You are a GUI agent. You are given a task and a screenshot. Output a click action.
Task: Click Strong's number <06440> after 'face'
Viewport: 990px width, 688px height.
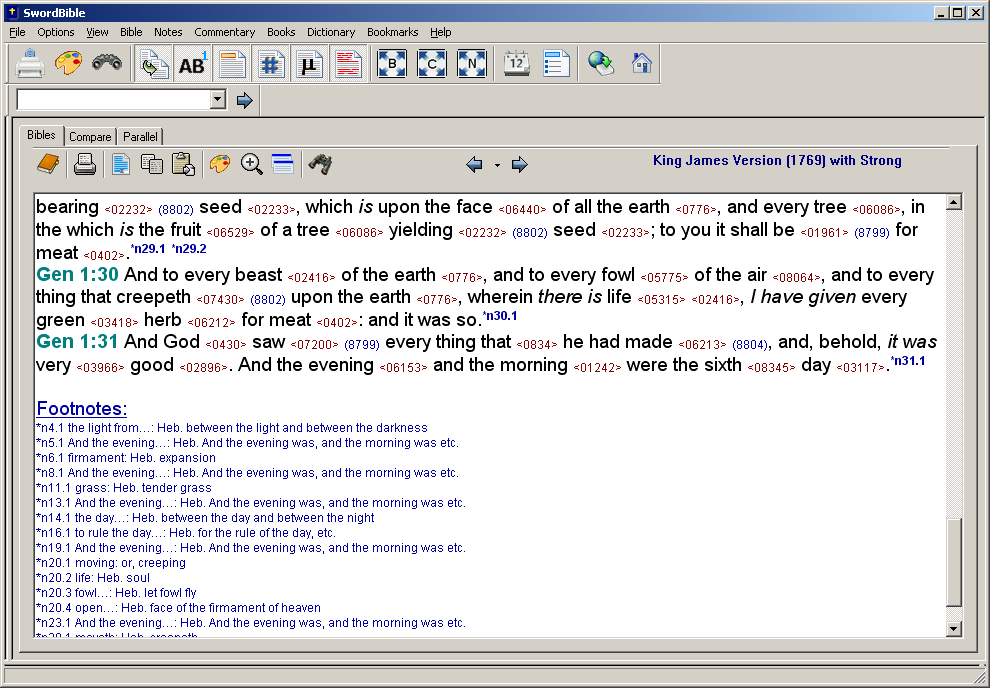click(x=522, y=210)
